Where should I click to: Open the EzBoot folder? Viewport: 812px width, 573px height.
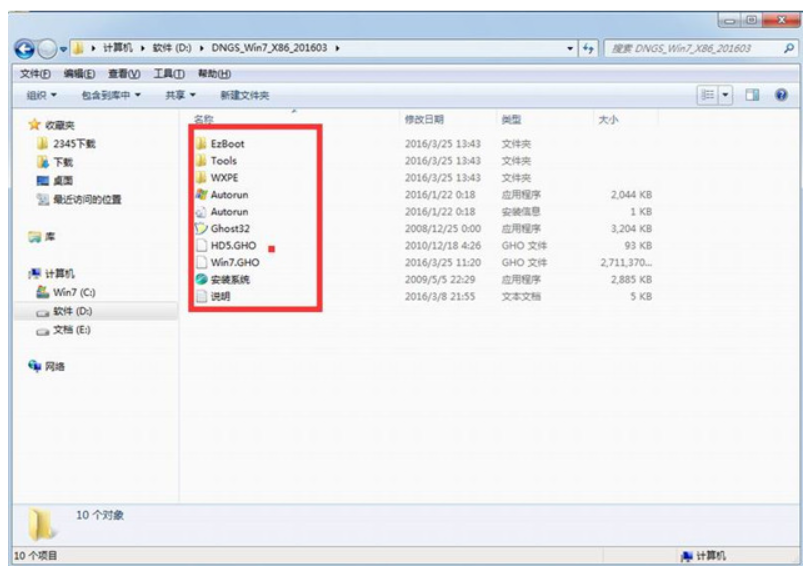(x=227, y=144)
